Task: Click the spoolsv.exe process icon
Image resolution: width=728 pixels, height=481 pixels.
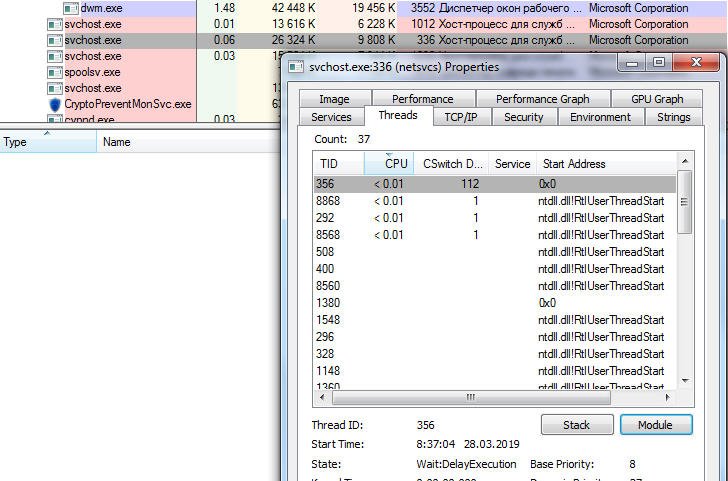Action: [55, 72]
